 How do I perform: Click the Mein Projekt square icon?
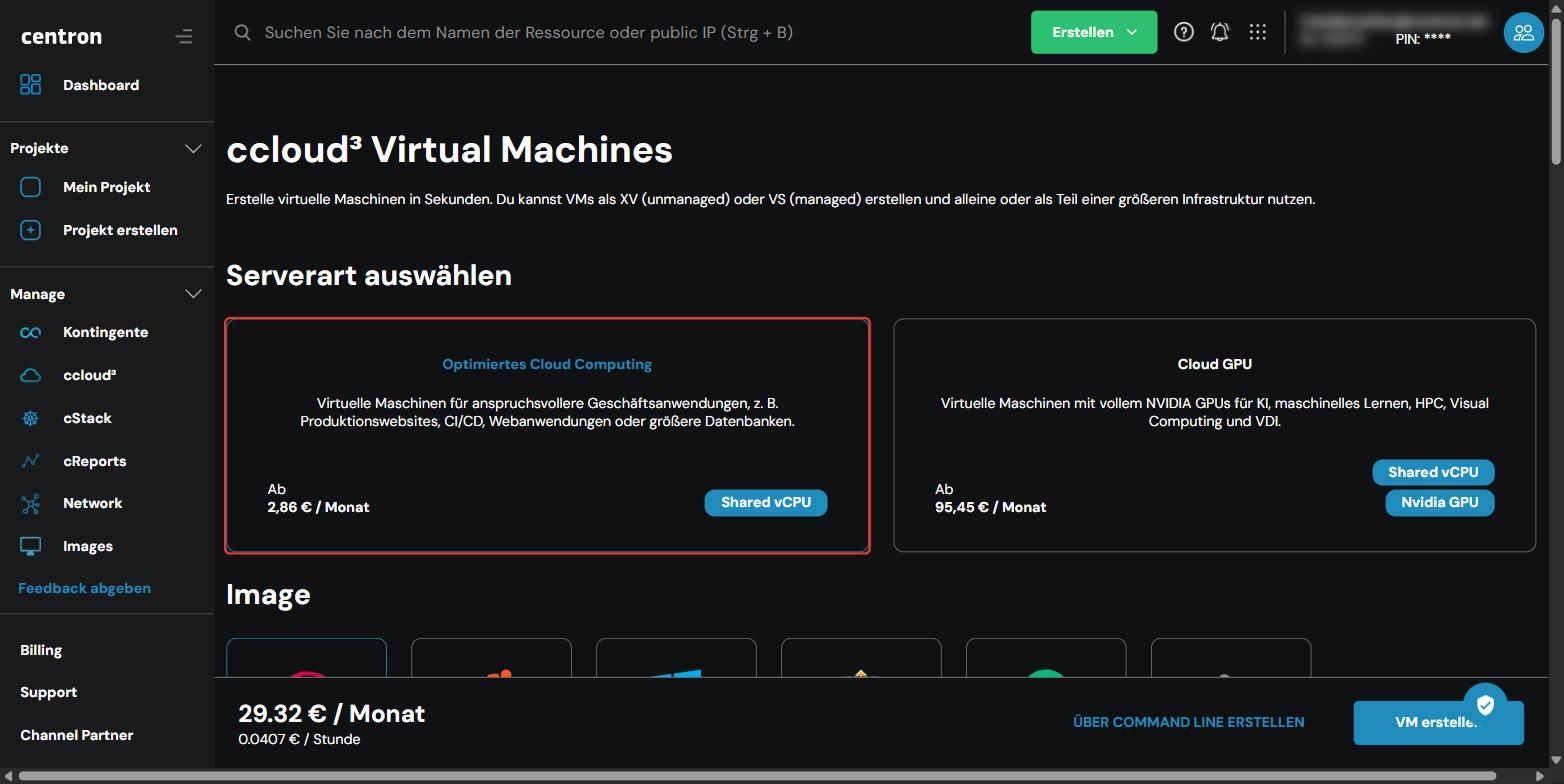pyautogui.click(x=31, y=187)
